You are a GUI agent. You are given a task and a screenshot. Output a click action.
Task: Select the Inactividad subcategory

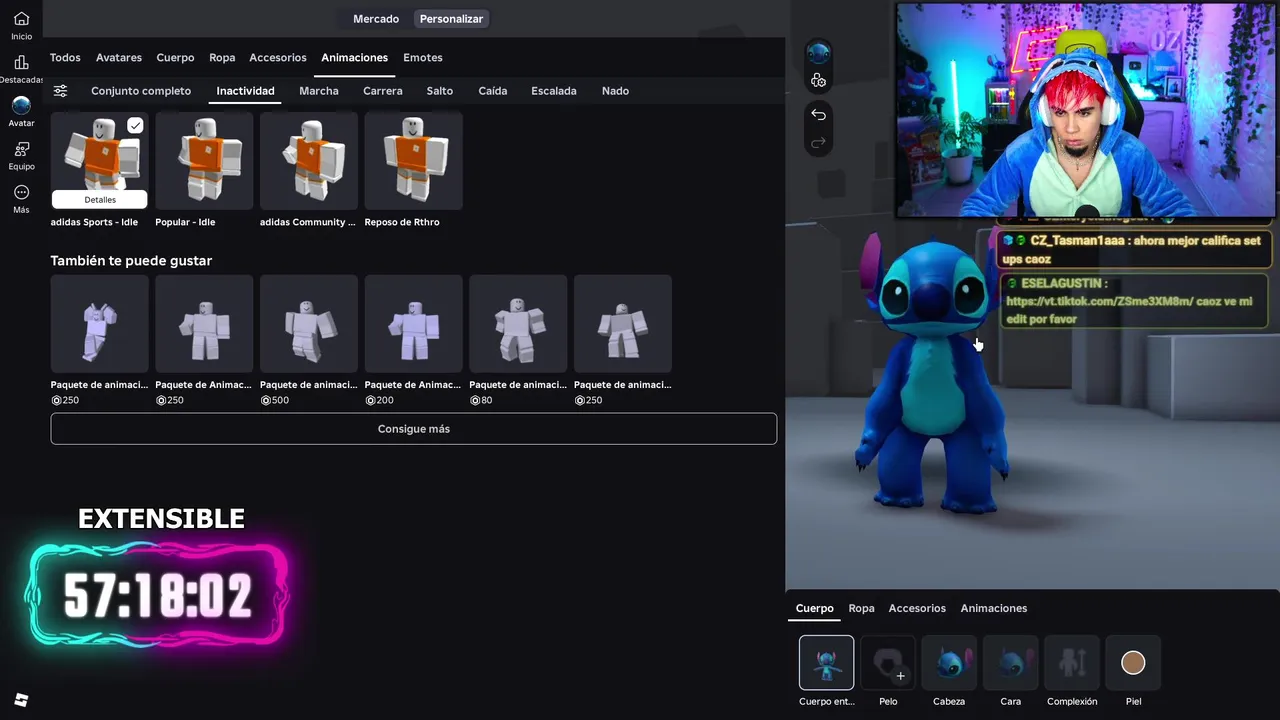[x=245, y=91]
